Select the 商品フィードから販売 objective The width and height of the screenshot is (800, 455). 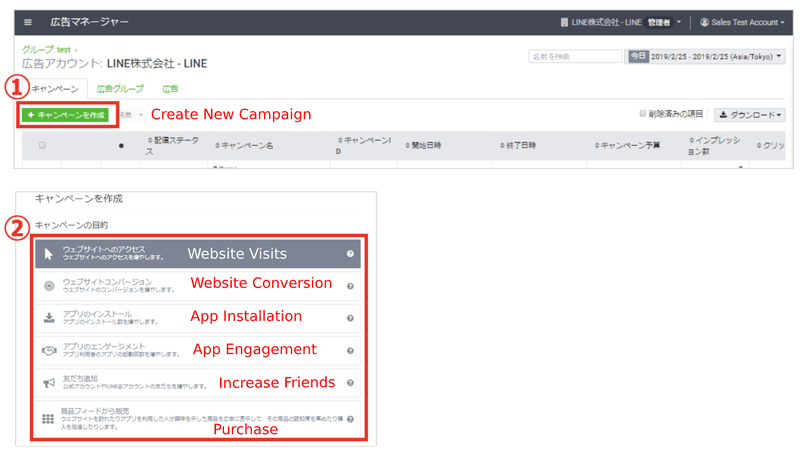pyautogui.click(x=197, y=419)
